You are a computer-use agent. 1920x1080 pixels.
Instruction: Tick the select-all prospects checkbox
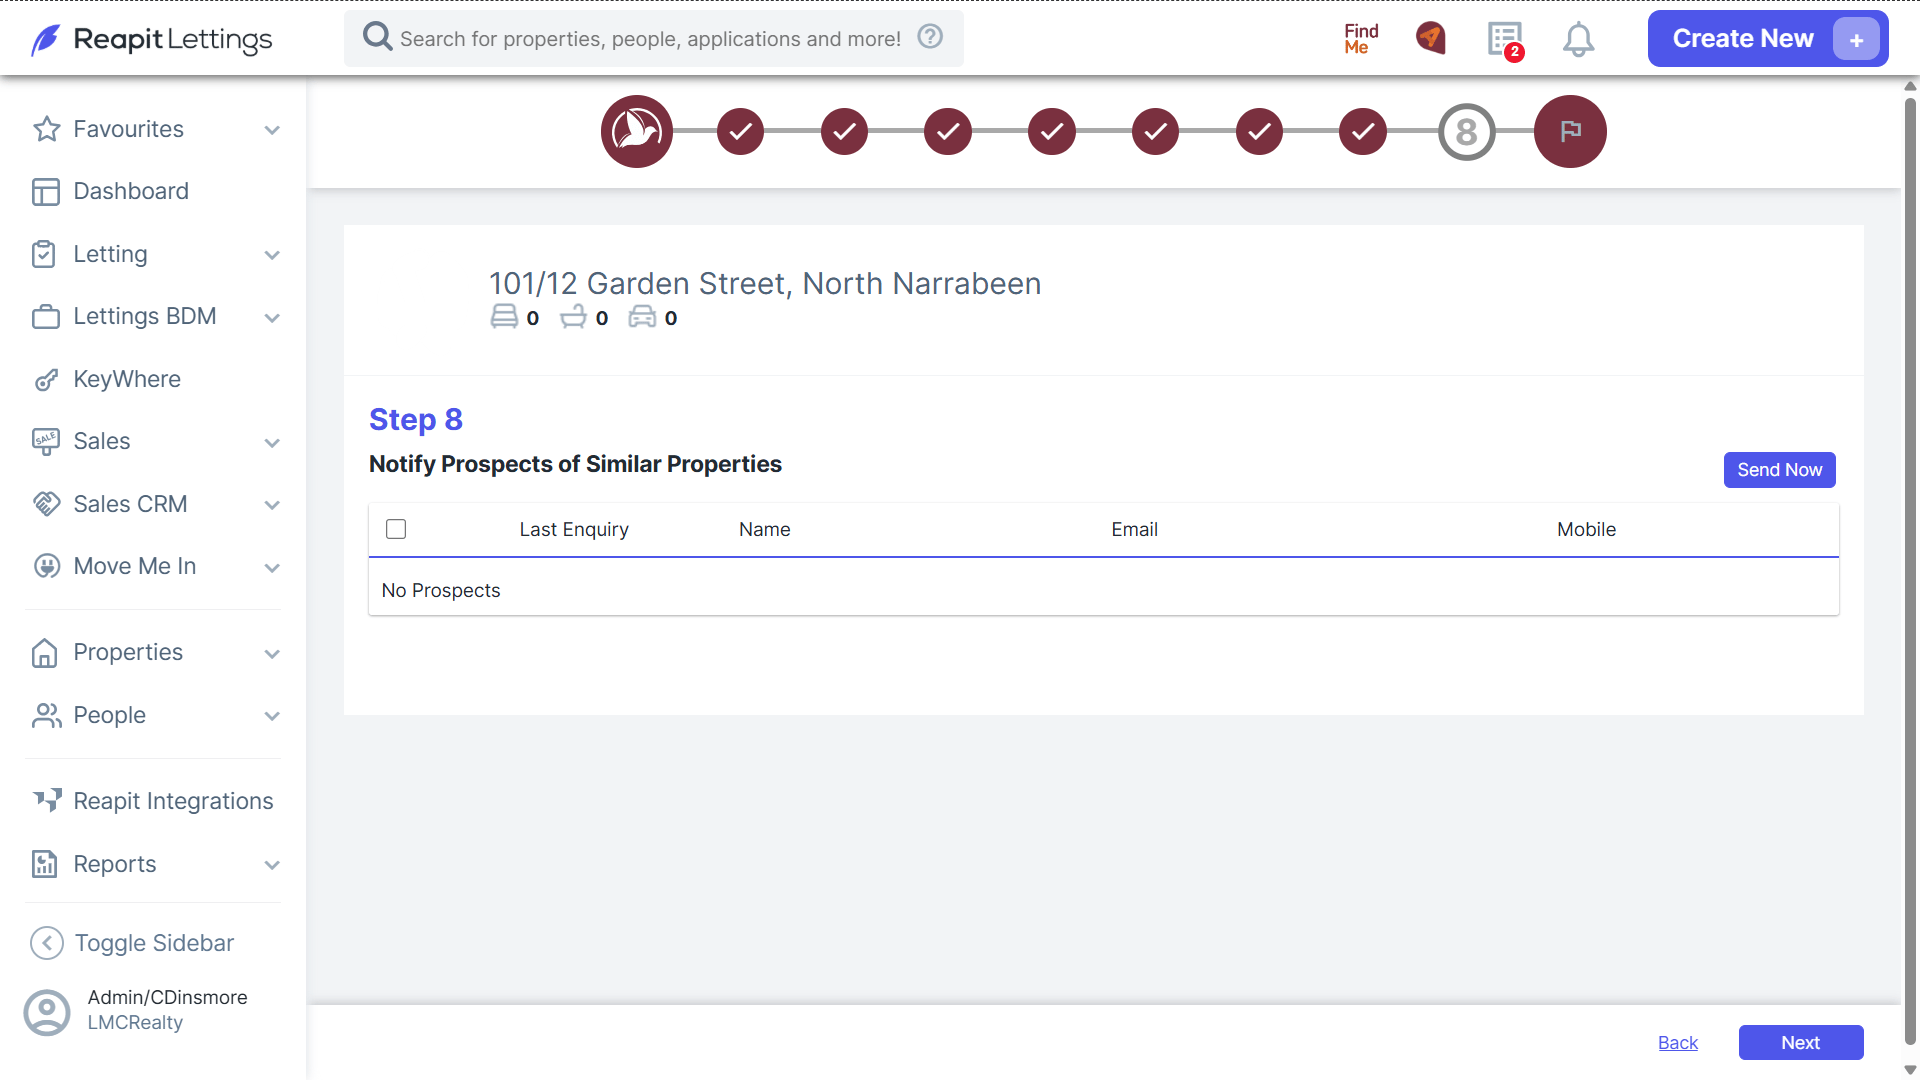coord(396,529)
